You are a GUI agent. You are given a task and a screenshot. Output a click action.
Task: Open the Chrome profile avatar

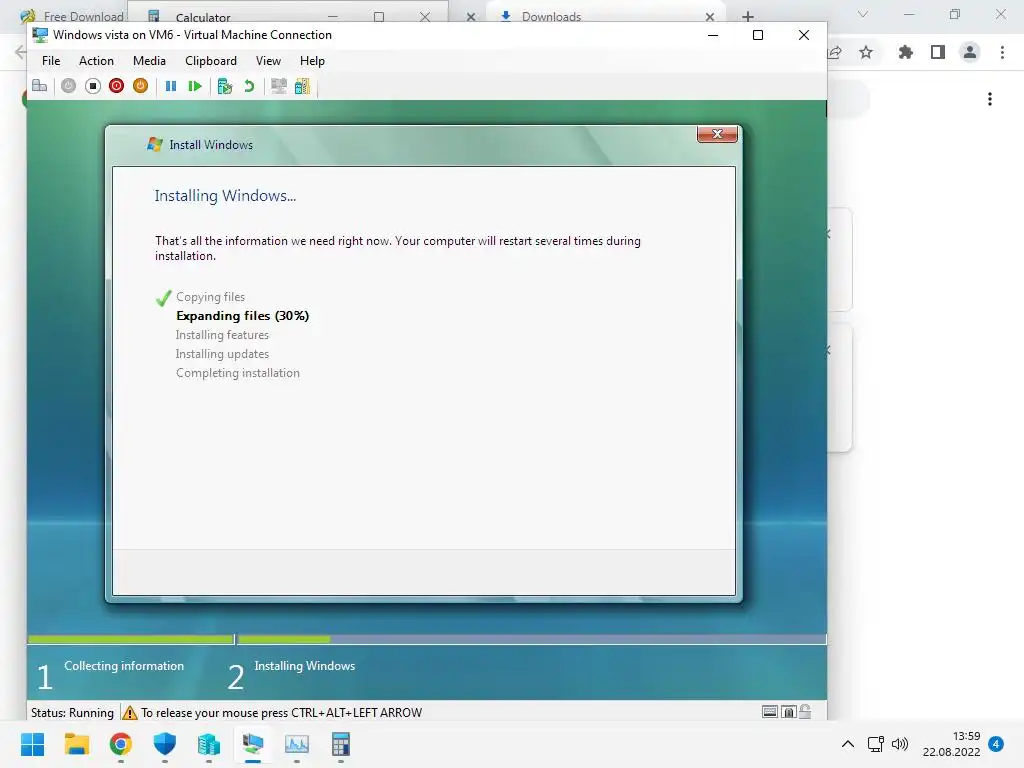point(970,52)
